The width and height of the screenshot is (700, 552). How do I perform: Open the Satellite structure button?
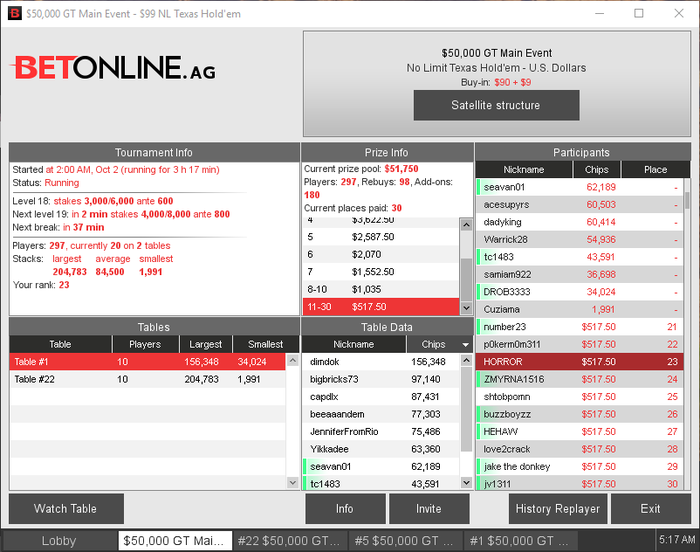click(x=496, y=105)
